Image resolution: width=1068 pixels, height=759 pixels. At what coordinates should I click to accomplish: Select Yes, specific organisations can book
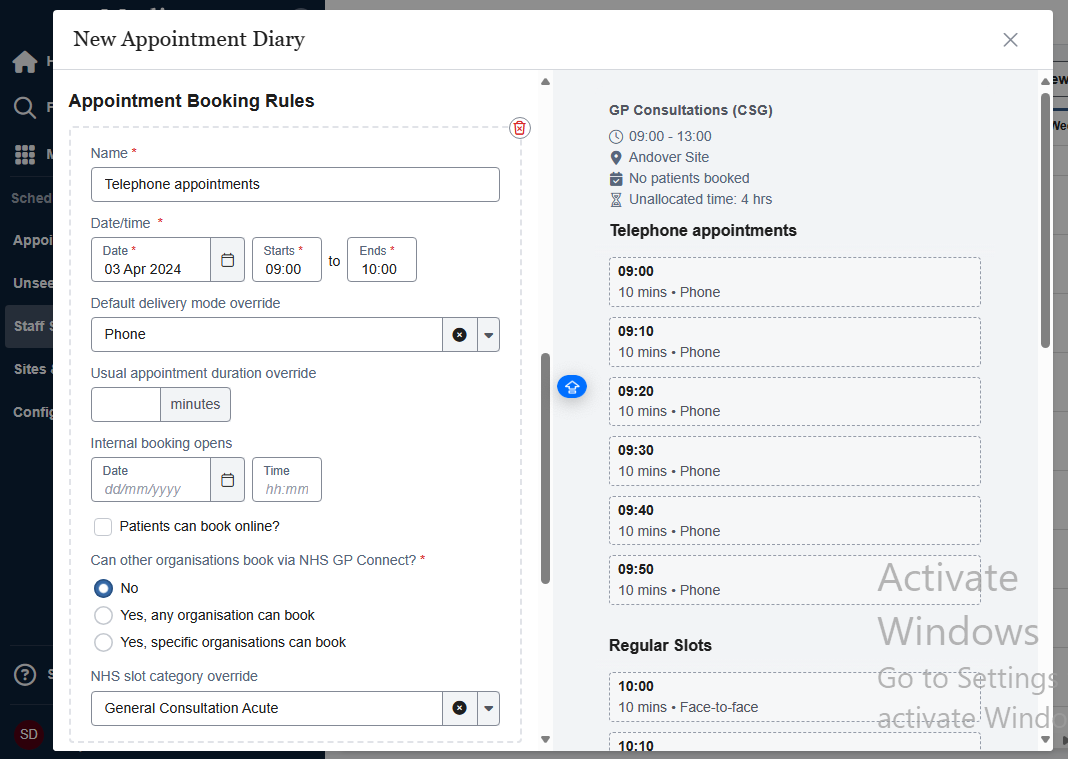103,642
